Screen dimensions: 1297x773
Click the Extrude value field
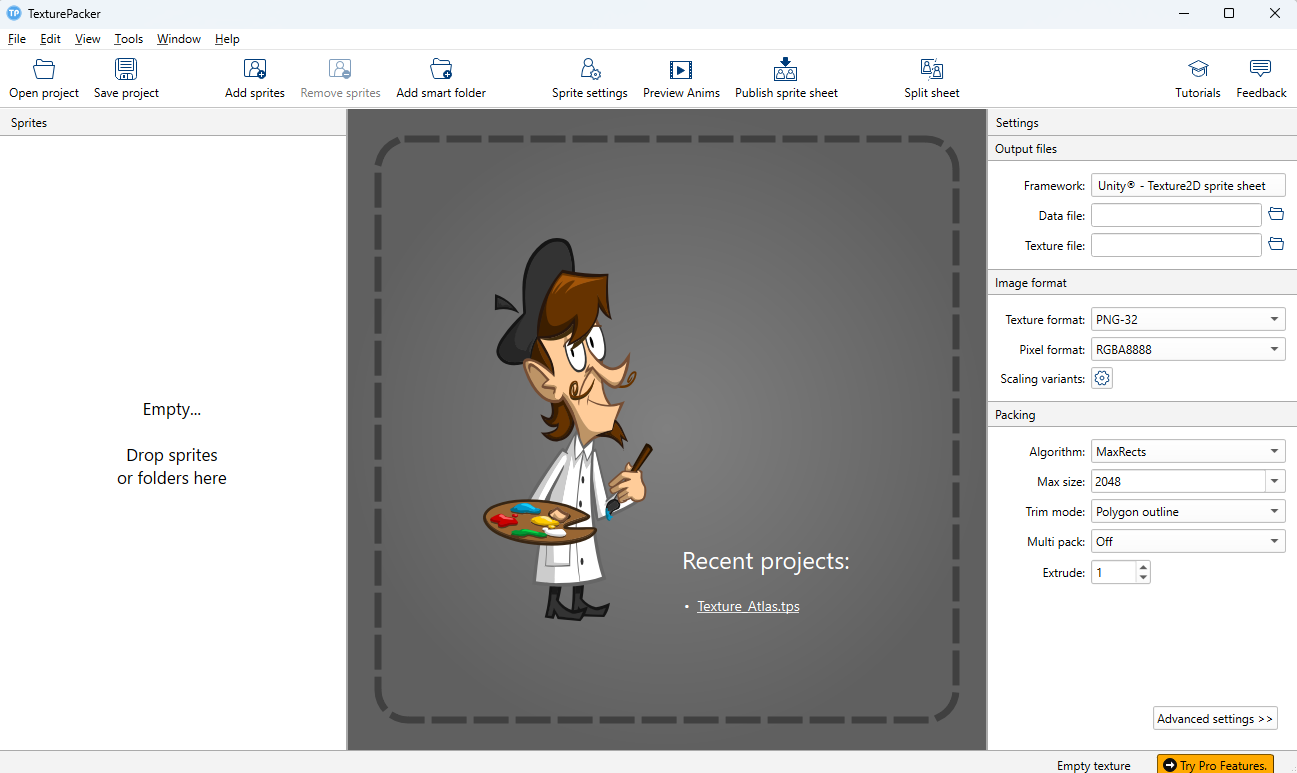coord(1113,573)
